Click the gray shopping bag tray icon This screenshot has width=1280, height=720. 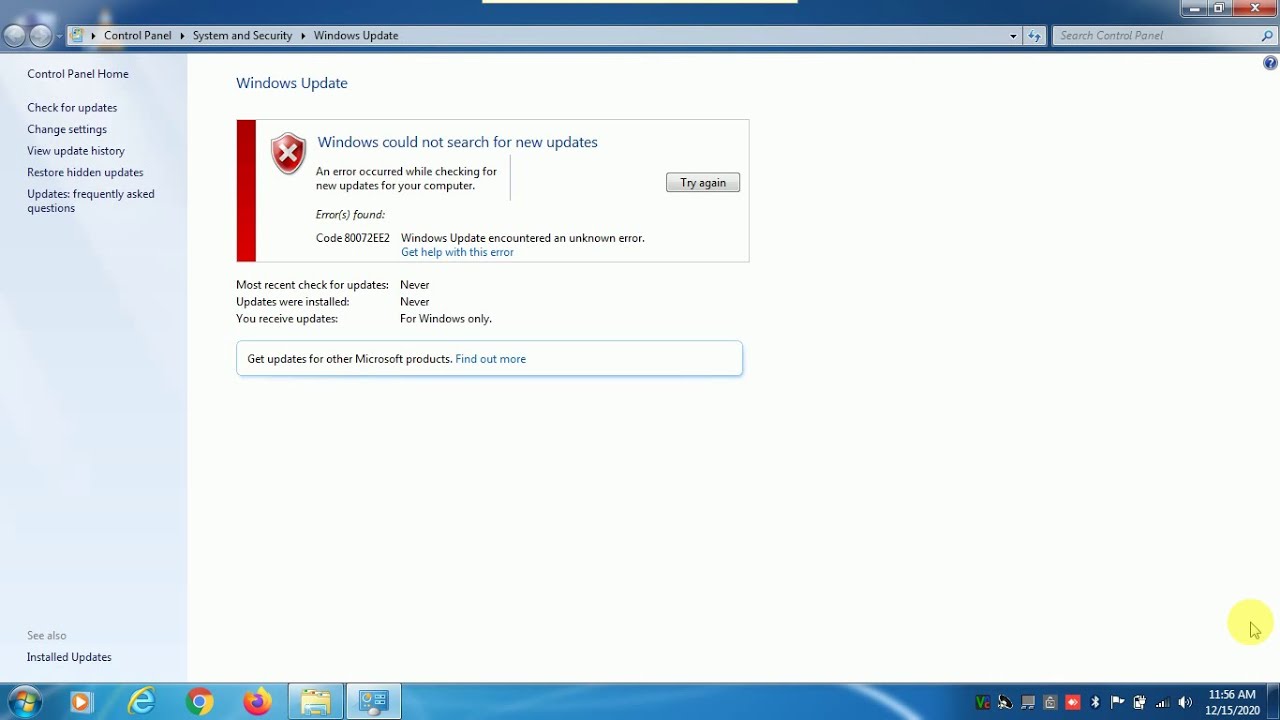pyautogui.click(x=1050, y=703)
